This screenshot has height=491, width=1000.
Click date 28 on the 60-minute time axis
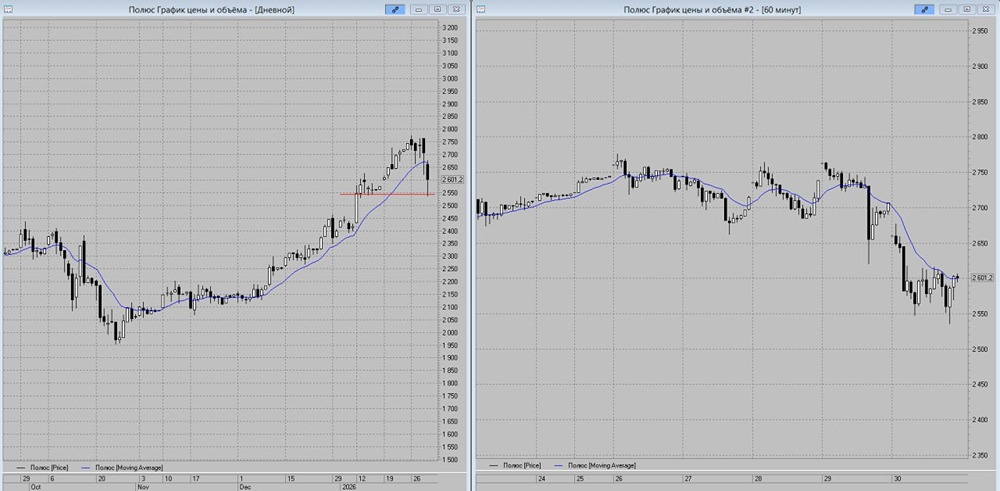758,478
